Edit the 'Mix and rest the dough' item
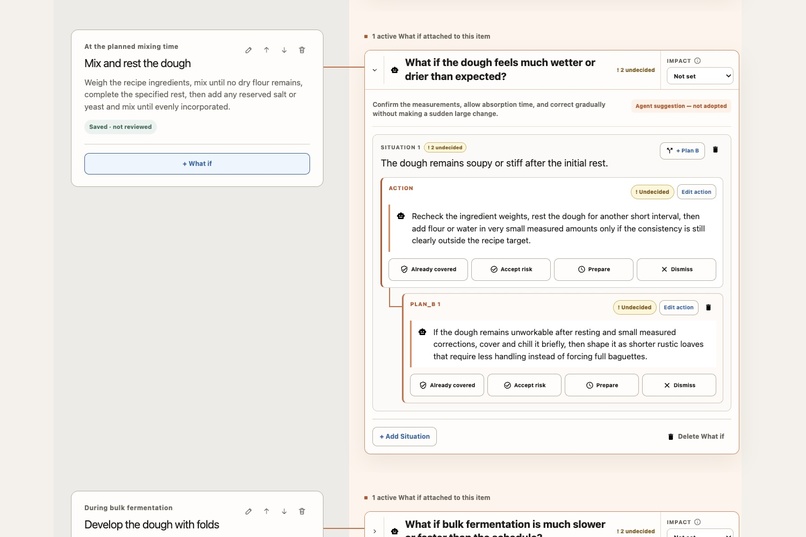 [248, 50]
